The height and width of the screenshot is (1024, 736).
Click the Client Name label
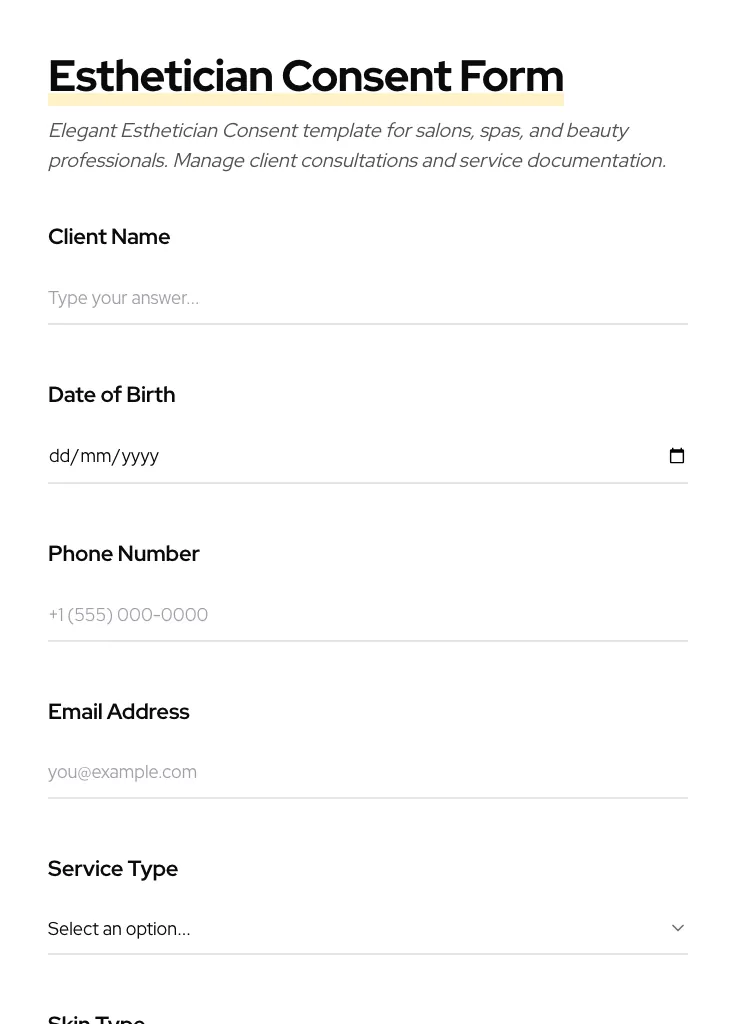pos(109,237)
